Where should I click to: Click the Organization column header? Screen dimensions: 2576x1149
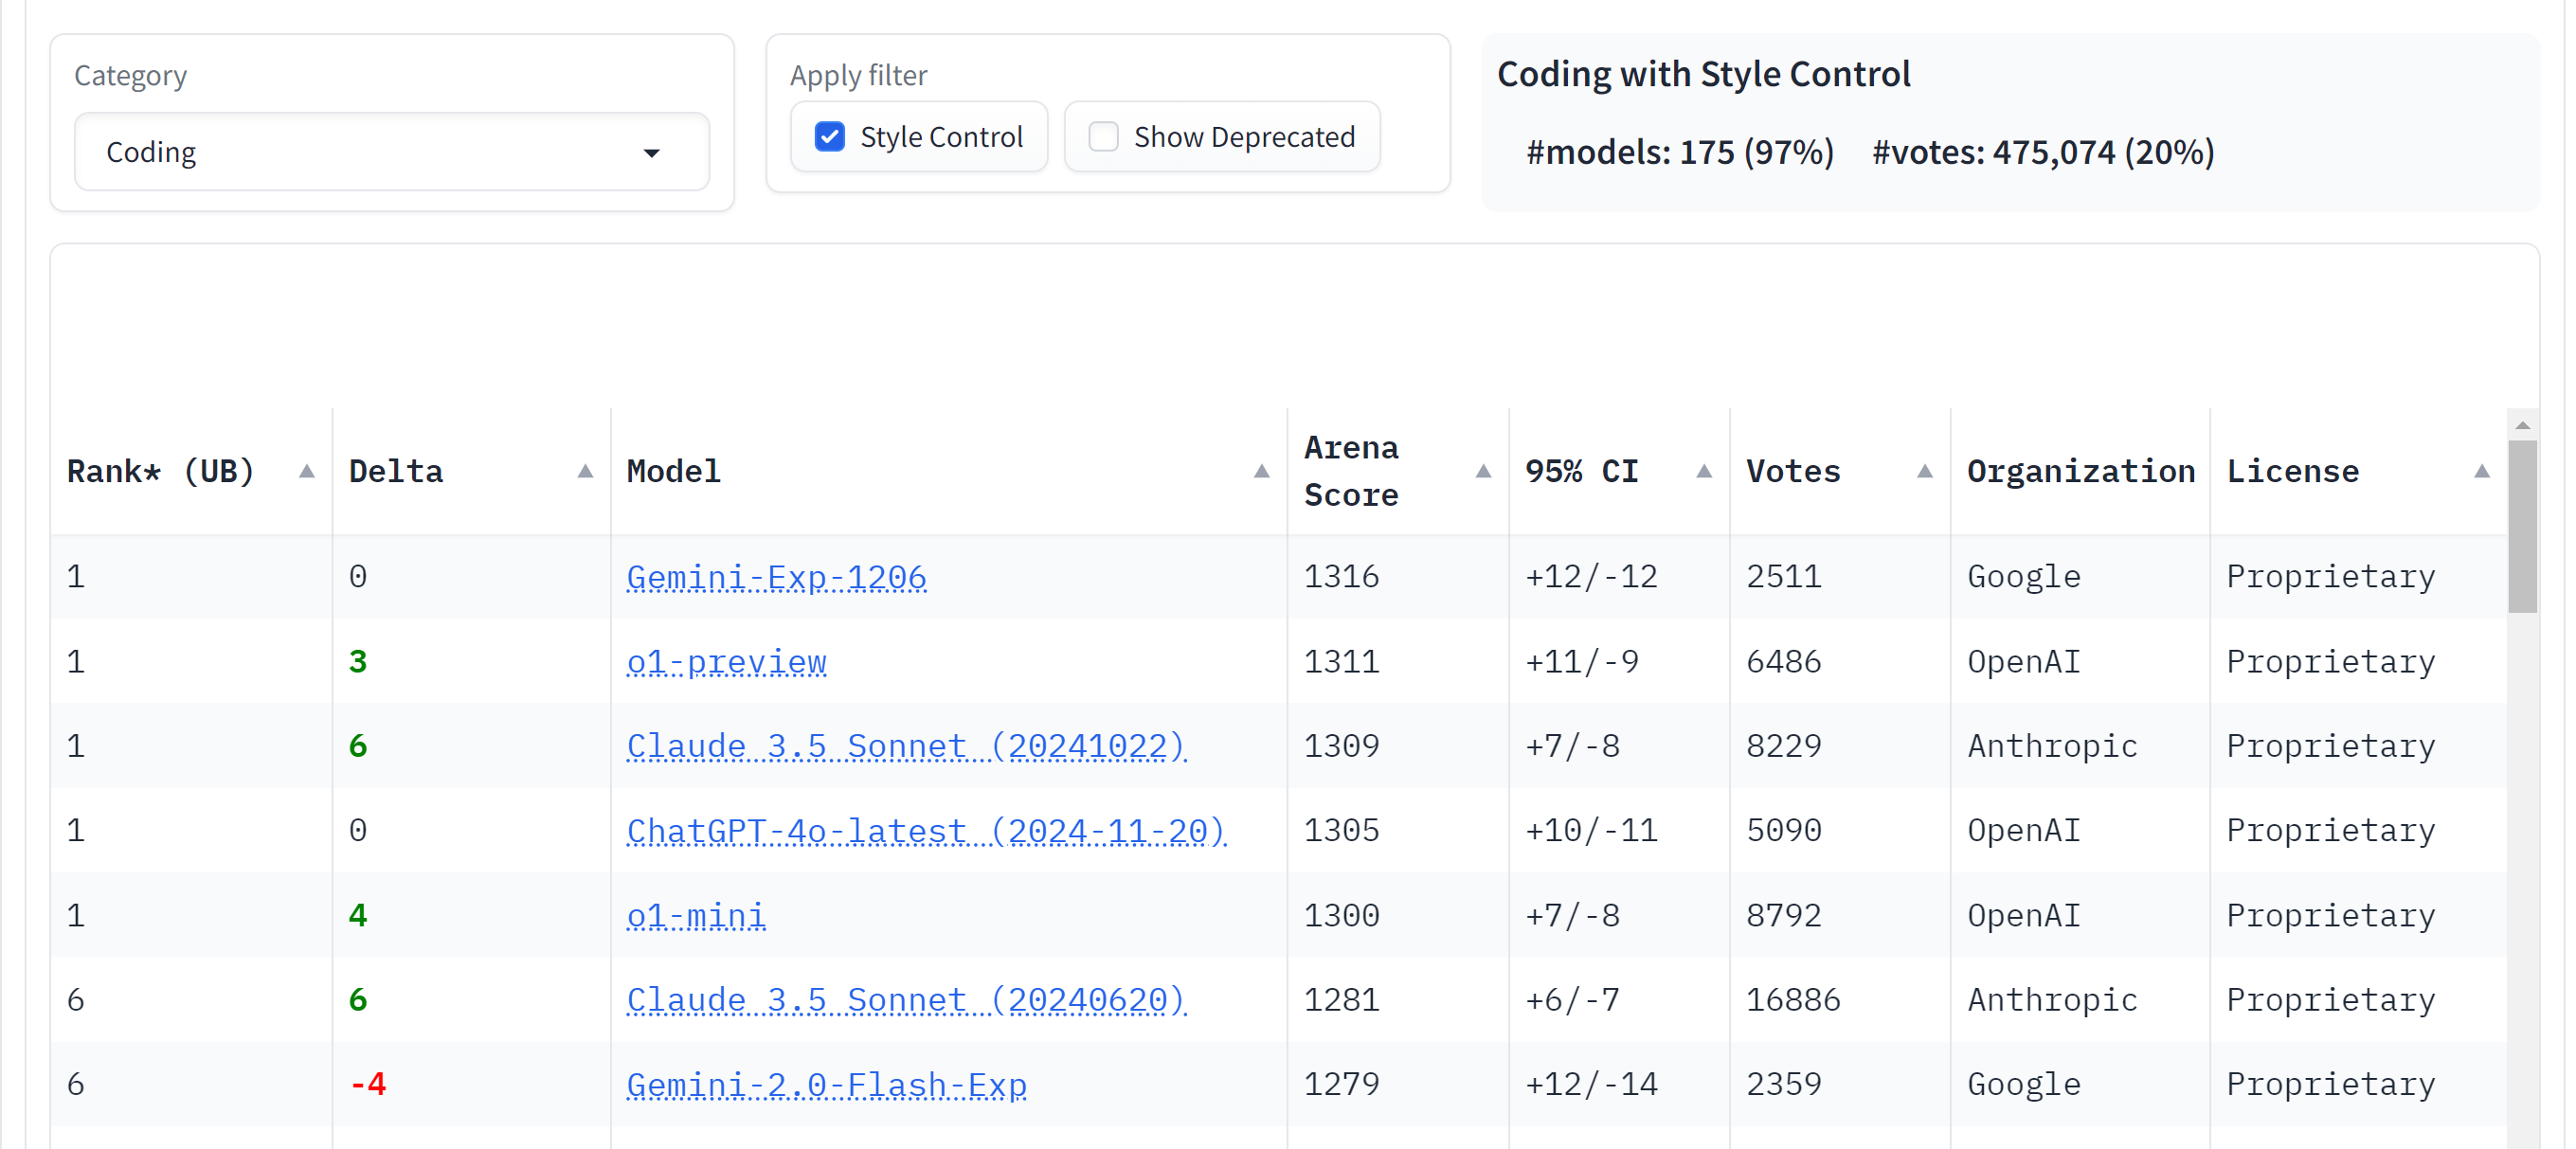(x=2080, y=471)
